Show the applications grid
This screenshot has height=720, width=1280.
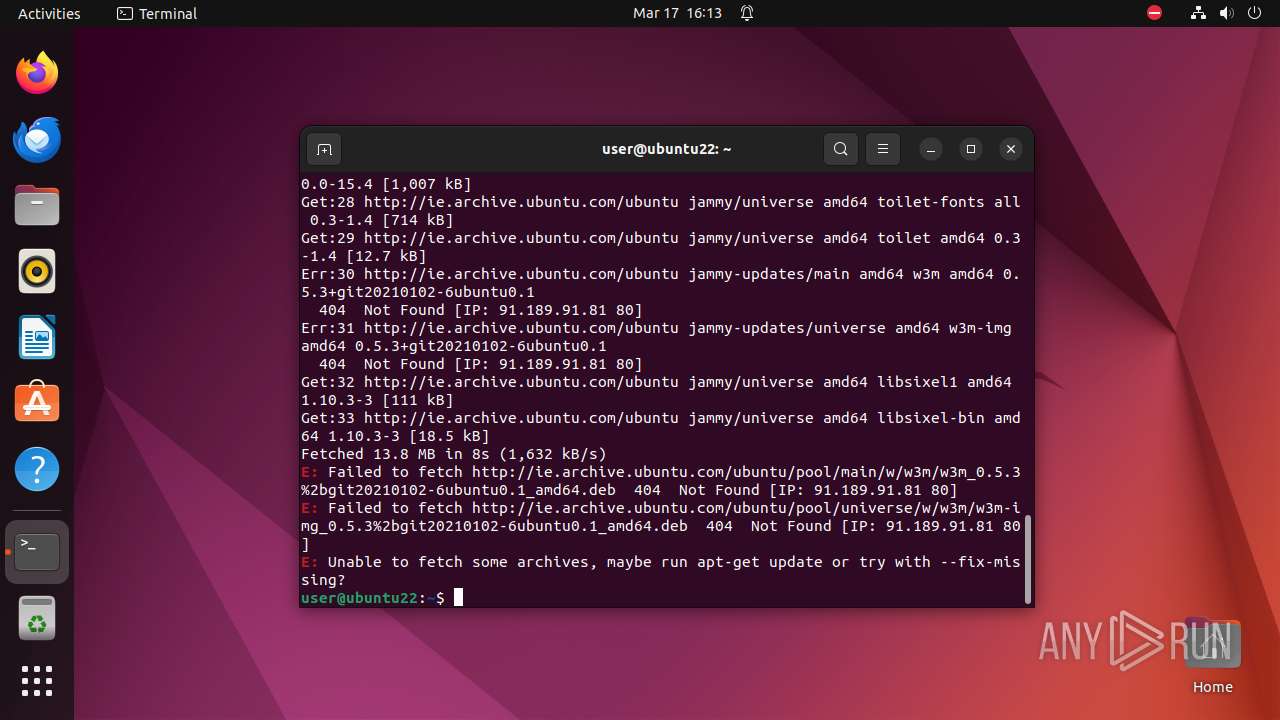click(37, 681)
